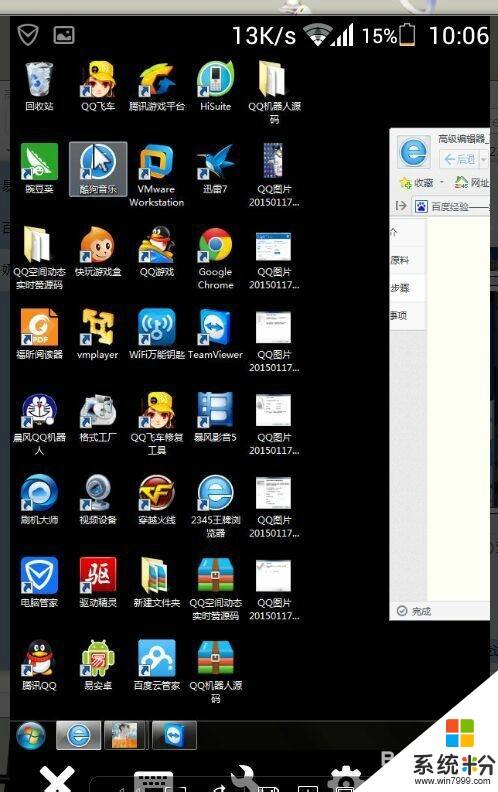This screenshot has width=498, height=792.
Task: Select the highlighted 酷狗音乐 shortcut
Action: point(98,169)
